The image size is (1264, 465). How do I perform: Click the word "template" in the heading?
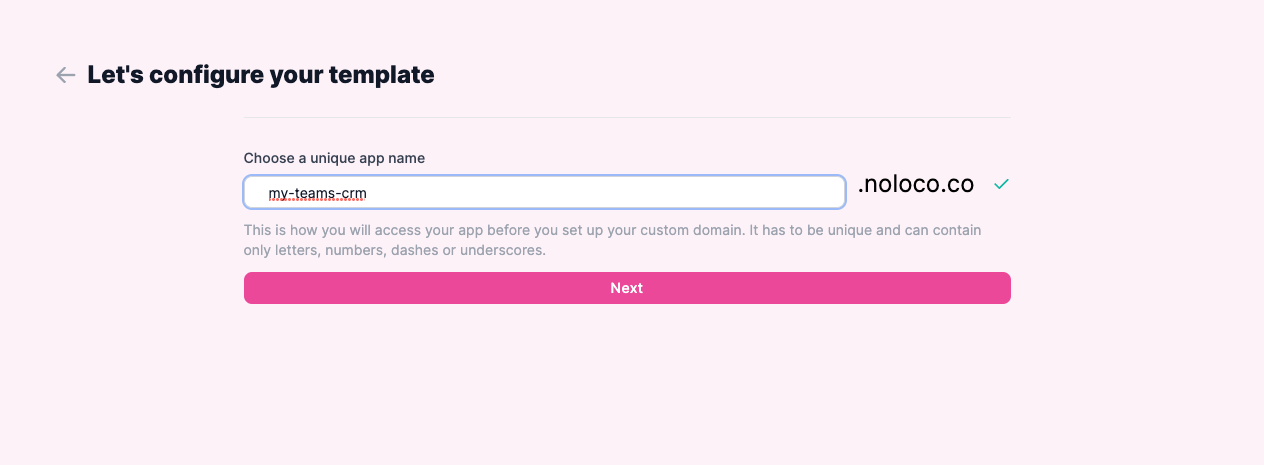384,75
